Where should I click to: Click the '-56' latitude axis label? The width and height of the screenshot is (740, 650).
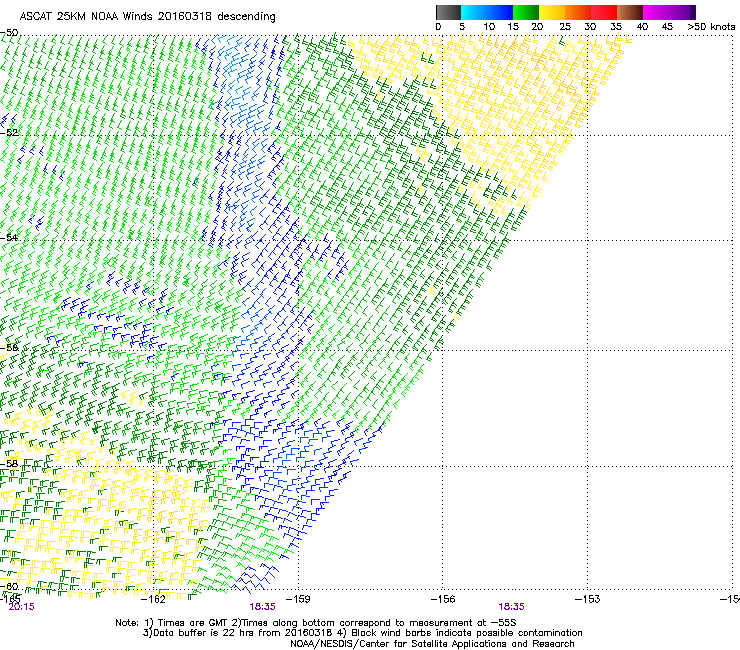coord(9,347)
